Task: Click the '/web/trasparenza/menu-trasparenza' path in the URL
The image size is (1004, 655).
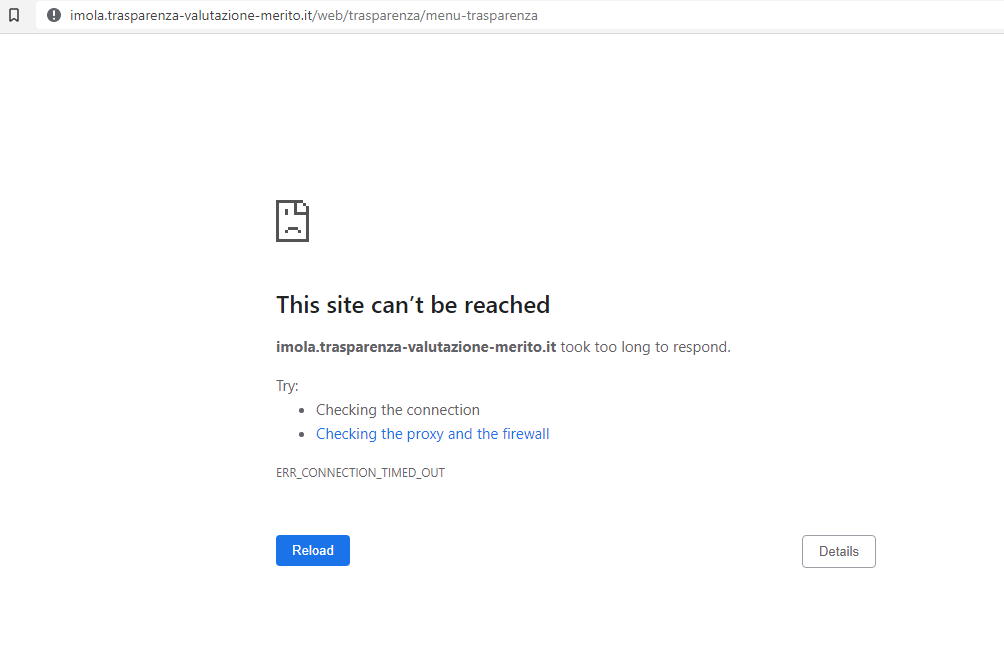Action: pyautogui.click(x=427, y=15)
